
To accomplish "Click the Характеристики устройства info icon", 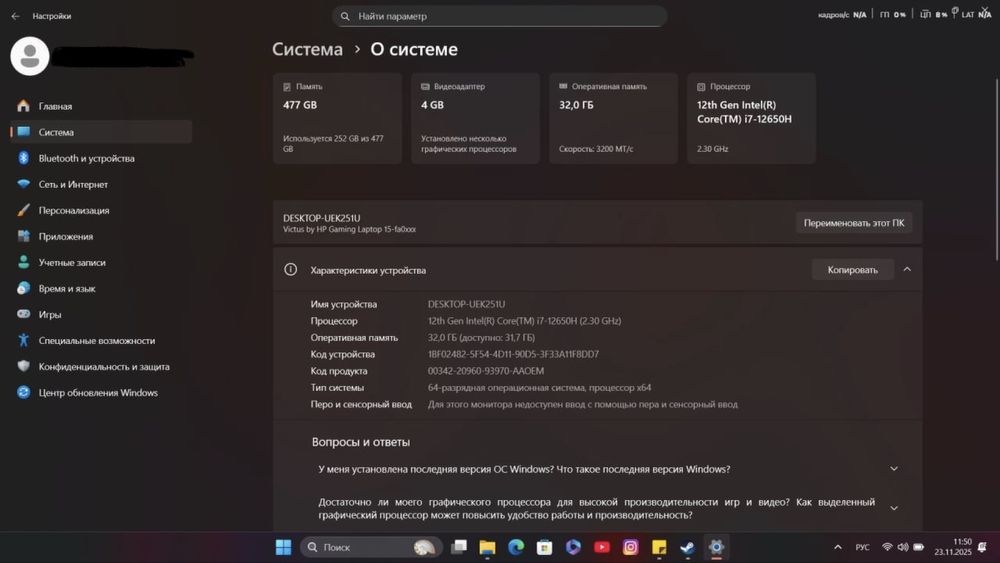I will [x=290, y=270].
